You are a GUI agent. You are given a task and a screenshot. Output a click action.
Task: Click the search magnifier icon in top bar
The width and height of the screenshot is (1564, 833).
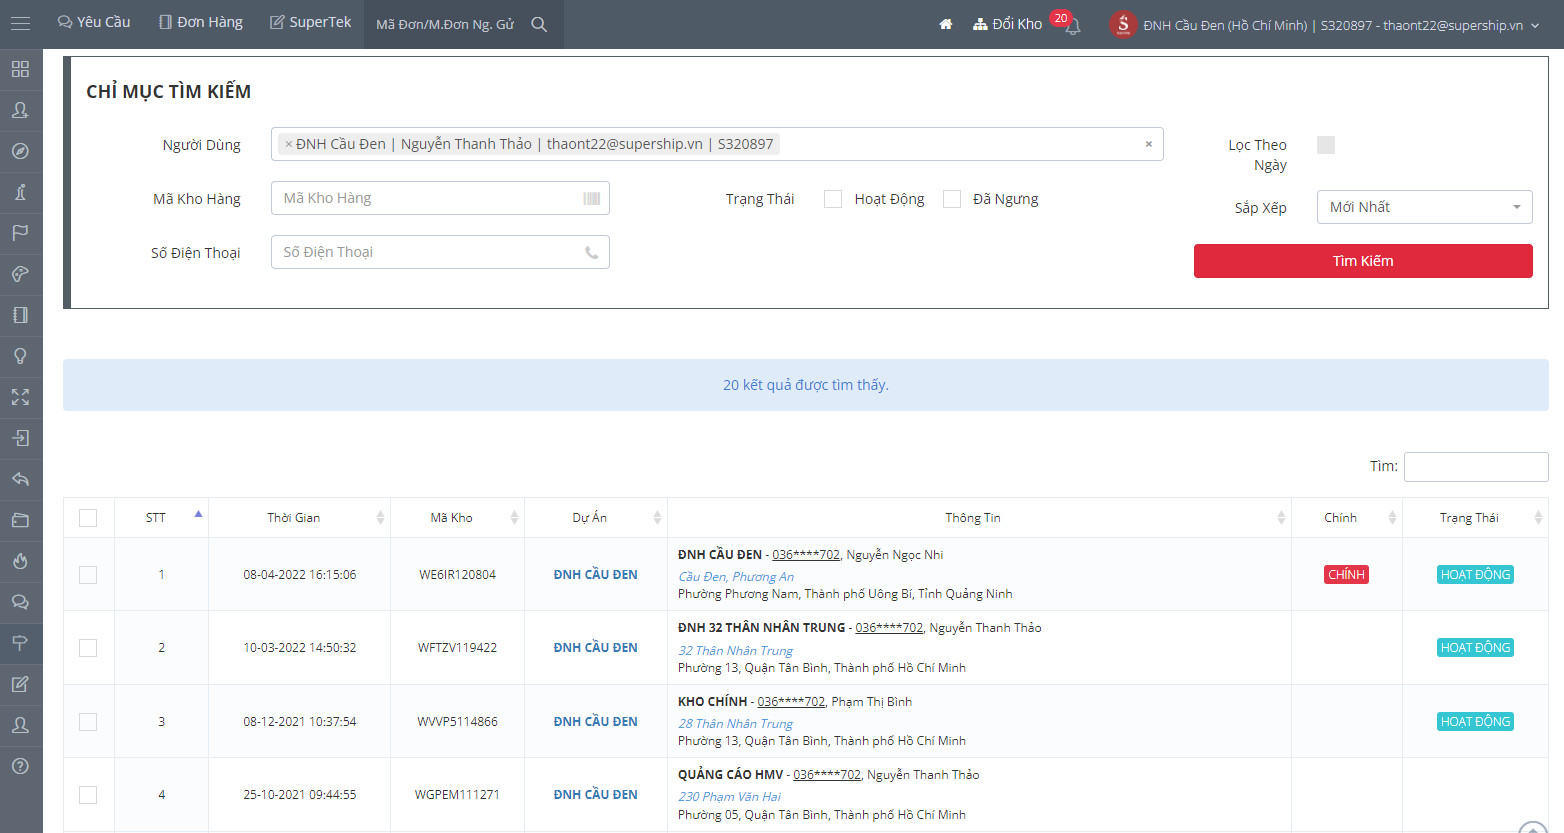point(539,24)
